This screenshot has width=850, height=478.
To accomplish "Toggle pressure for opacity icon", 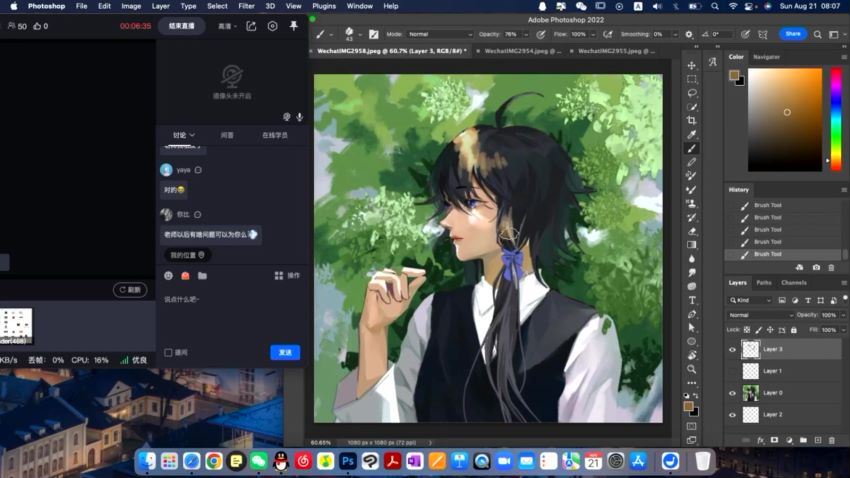I will coord(540,34).
